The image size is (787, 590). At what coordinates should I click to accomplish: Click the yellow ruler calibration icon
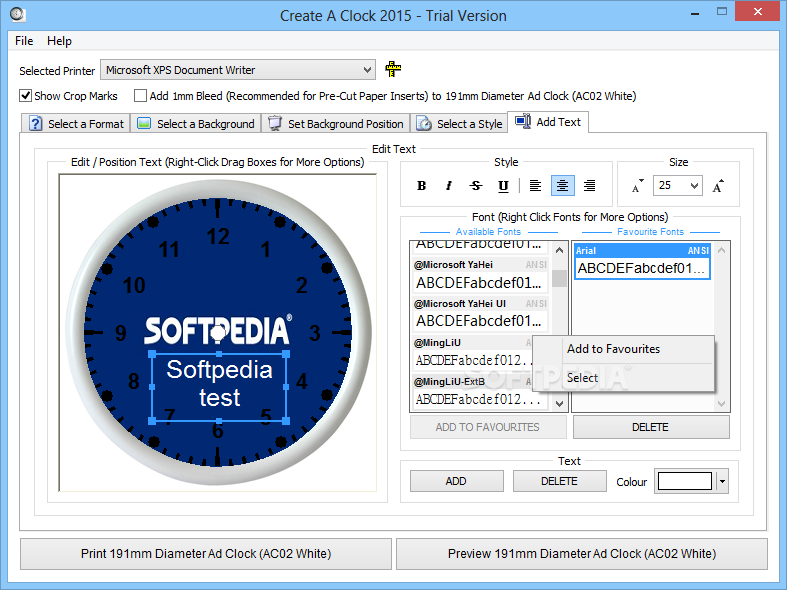click(393, 69)
